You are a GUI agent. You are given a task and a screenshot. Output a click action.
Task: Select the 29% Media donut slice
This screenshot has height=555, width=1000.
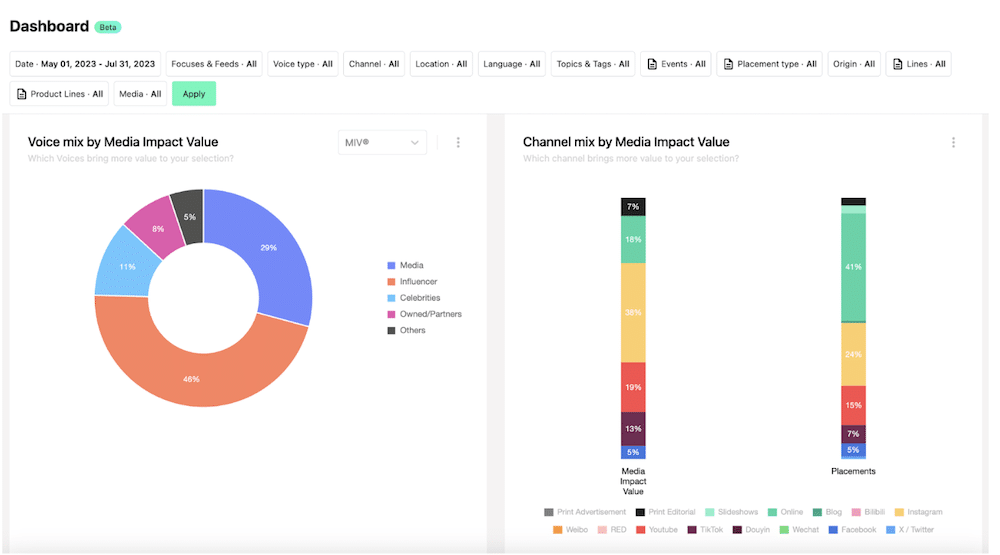268,248
